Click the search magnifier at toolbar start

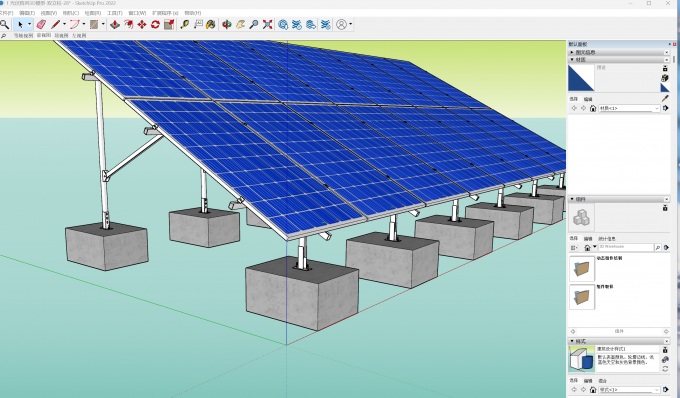(4, 25)
